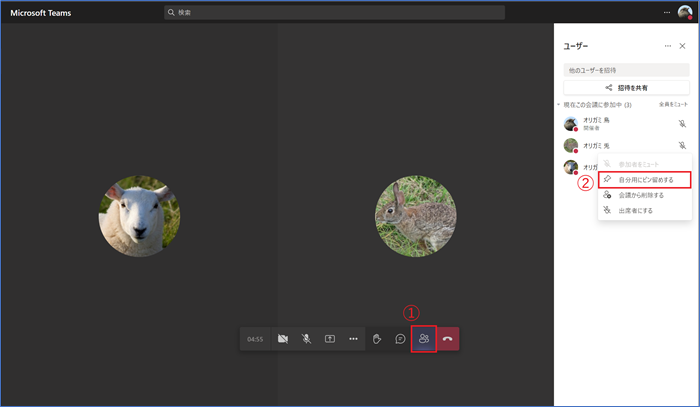Open profile avatar in top right
The image size is (700, 407).
[685, 12]
